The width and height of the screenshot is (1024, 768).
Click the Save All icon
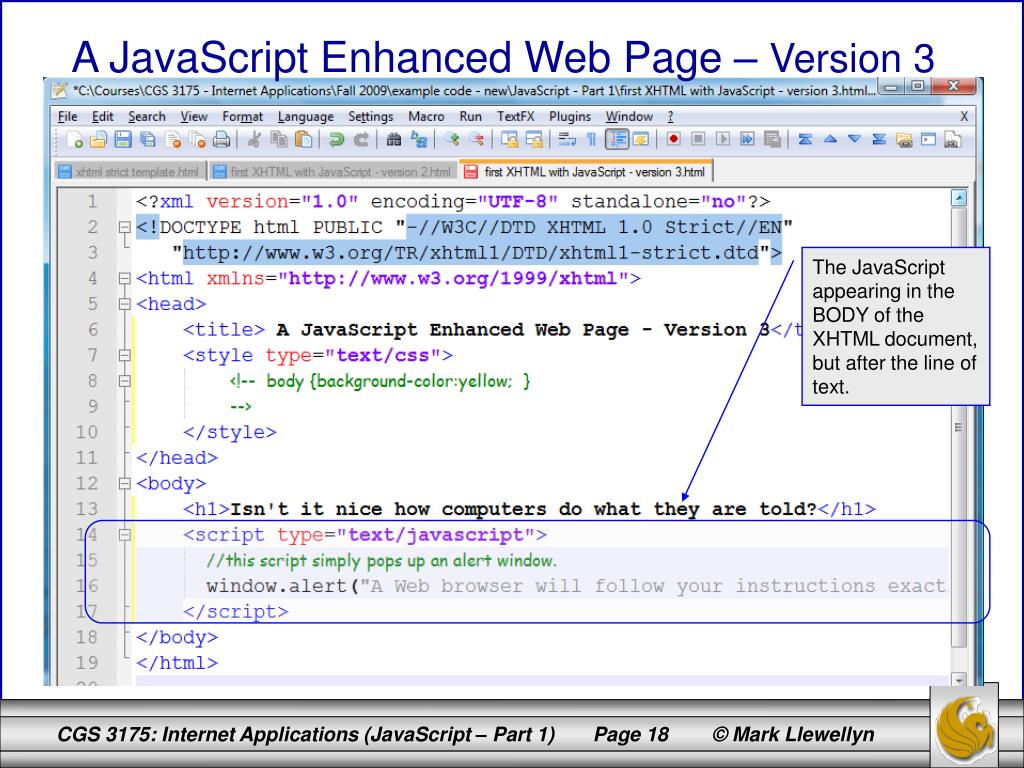point(148,140)
